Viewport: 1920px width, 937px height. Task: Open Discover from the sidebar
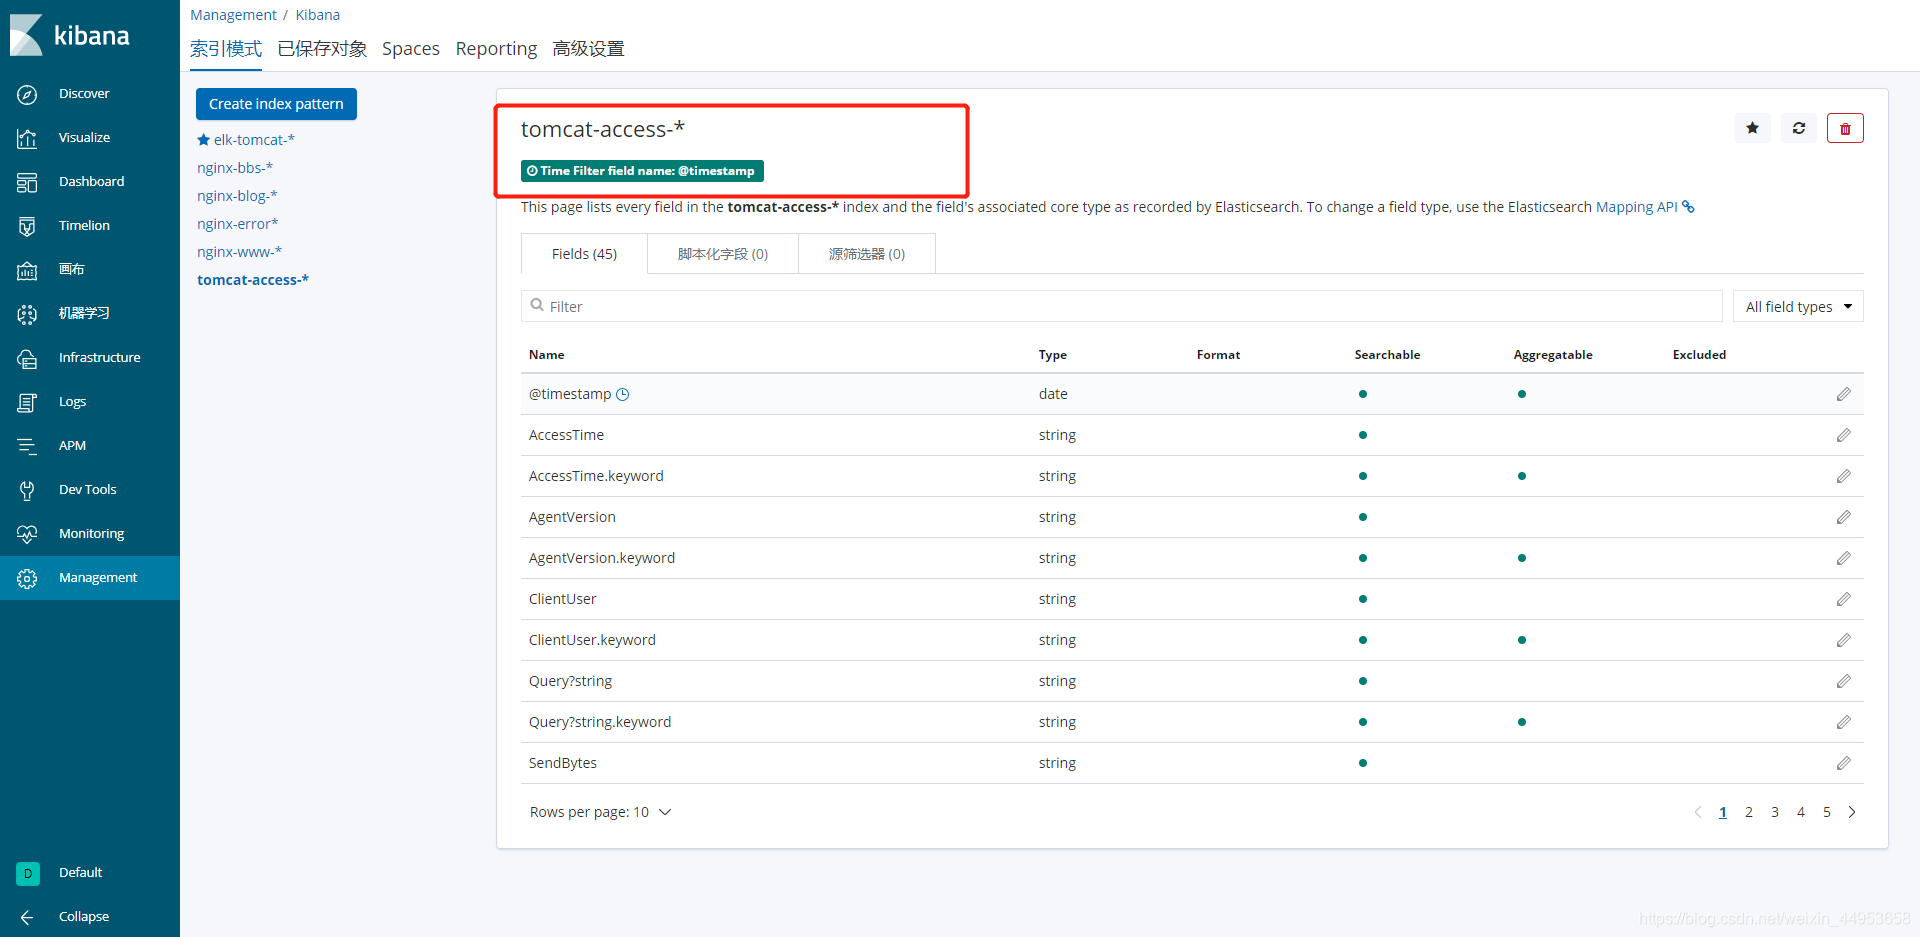pos(84,94)
